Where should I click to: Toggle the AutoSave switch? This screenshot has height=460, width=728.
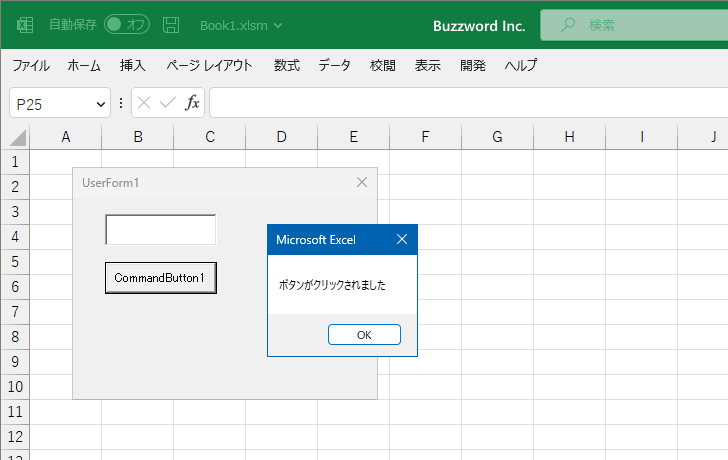pos(127,25)
